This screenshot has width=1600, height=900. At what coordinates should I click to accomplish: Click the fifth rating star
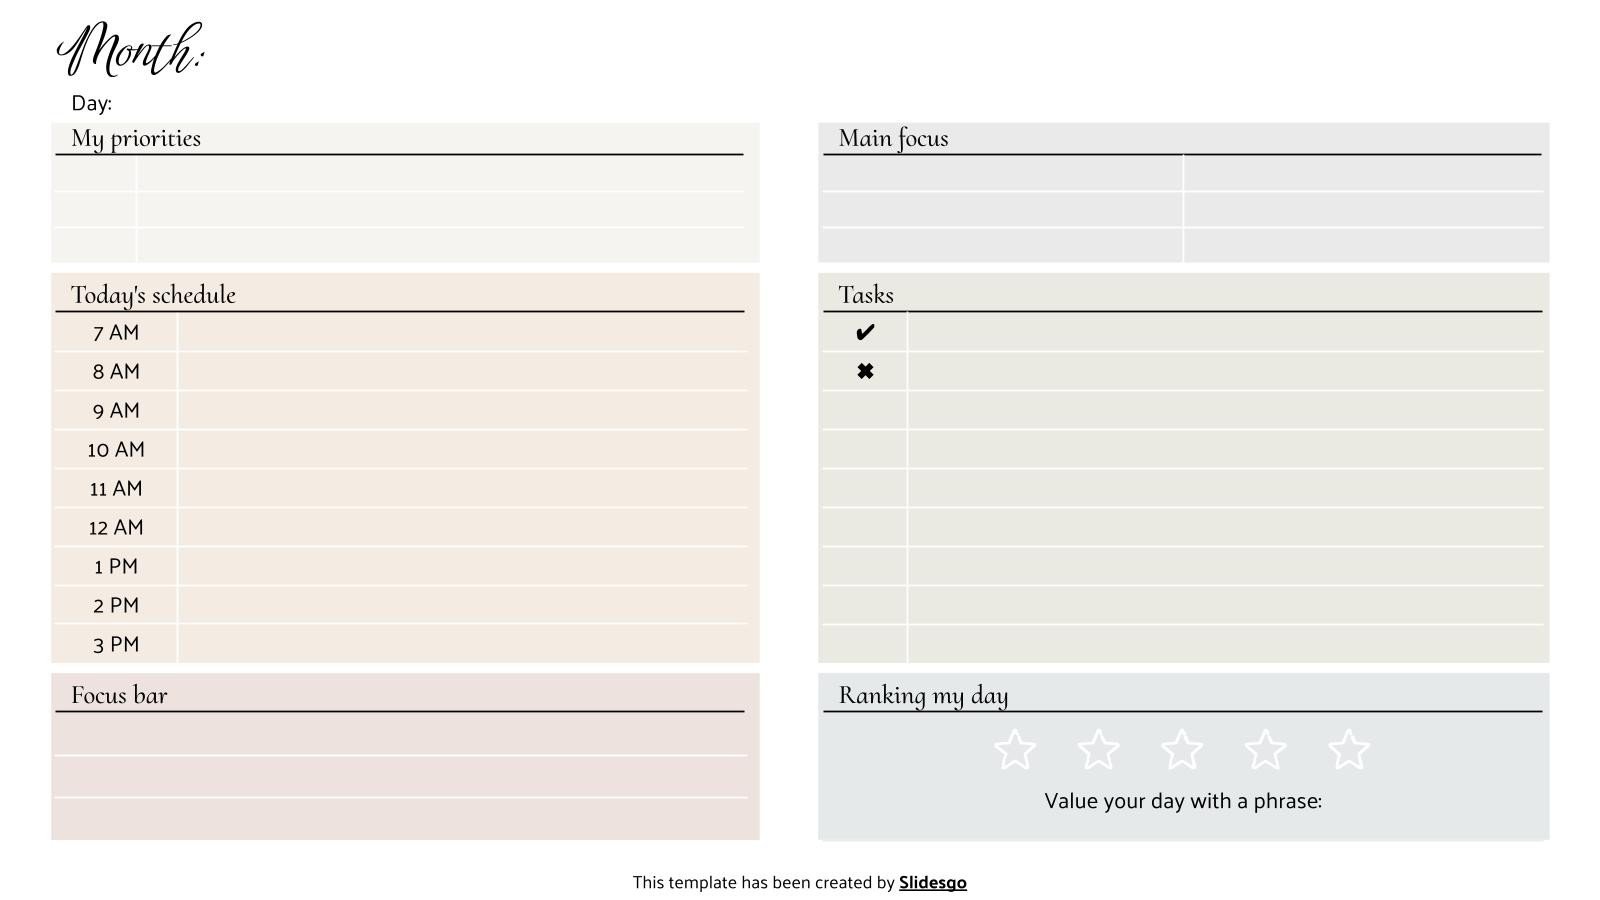pyautogui.click(x=1349, y=750)
